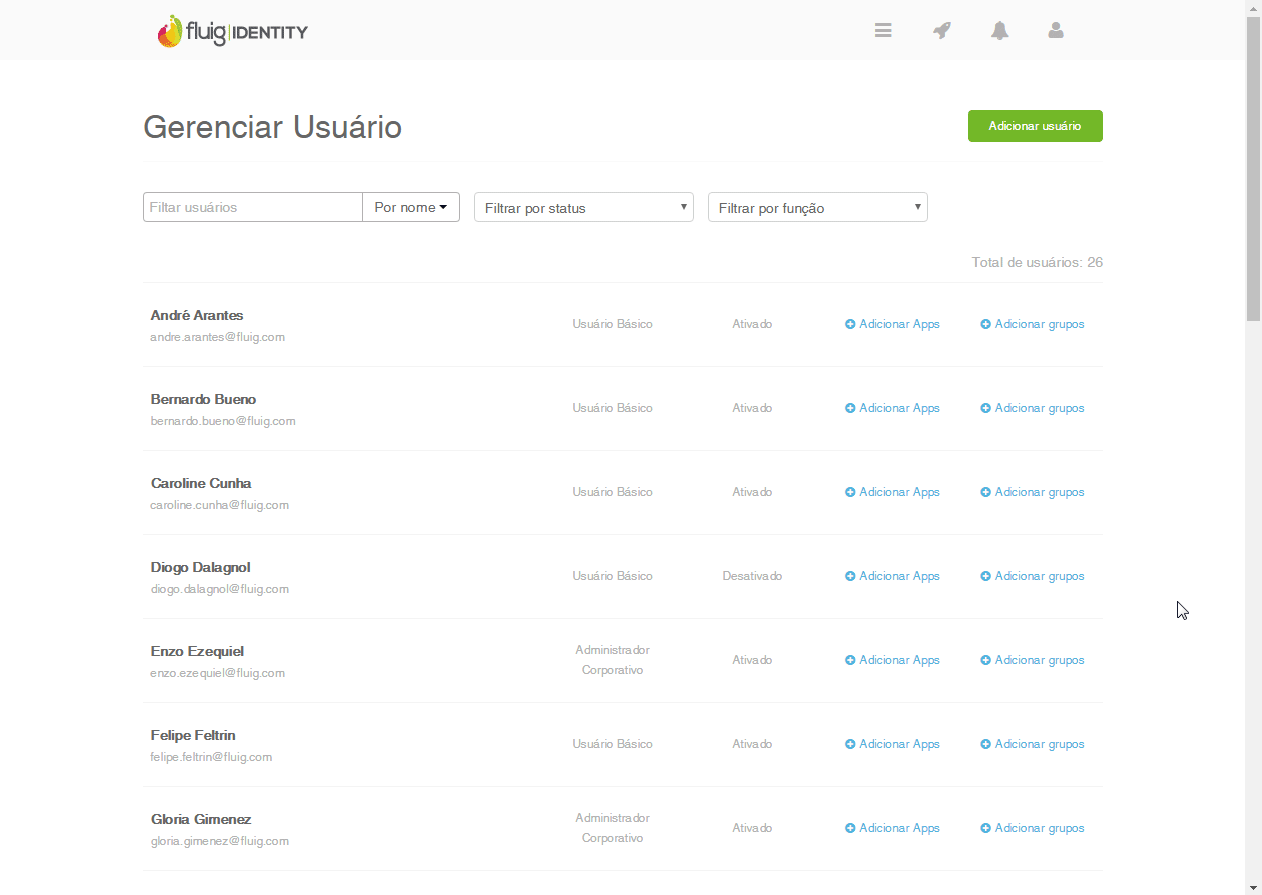Click the fluig Identity logo
This screenshot has height=895, width=1262.
pyautogui.click(x=233, y=32)
